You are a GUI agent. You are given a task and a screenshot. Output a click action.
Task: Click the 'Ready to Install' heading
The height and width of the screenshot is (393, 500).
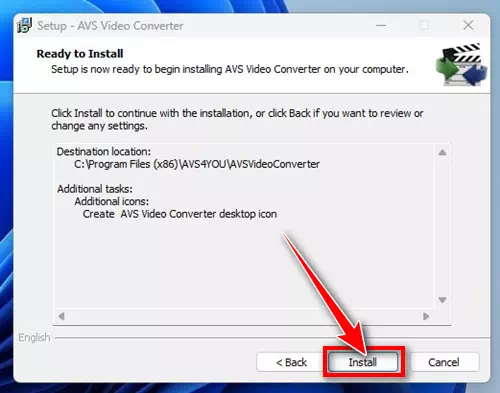coord(80,54)
